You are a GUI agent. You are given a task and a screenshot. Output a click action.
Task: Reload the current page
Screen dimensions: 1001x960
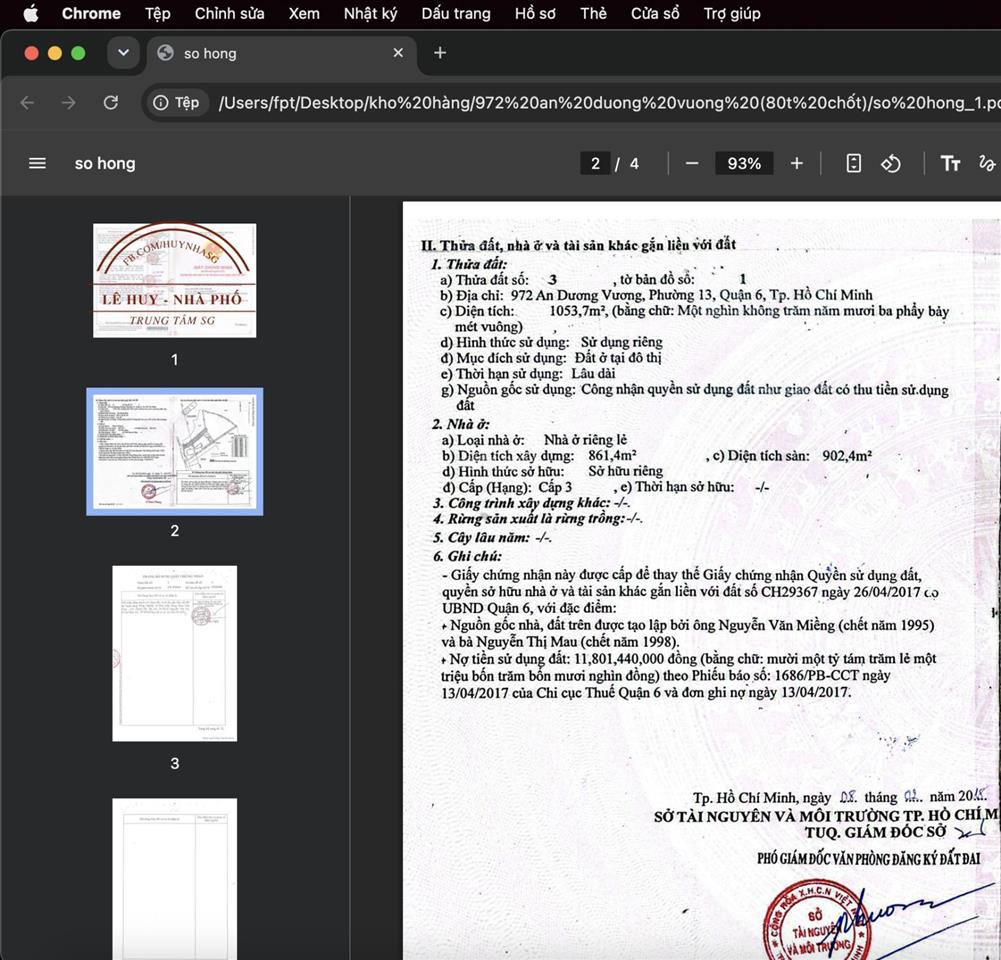[110, 102]
